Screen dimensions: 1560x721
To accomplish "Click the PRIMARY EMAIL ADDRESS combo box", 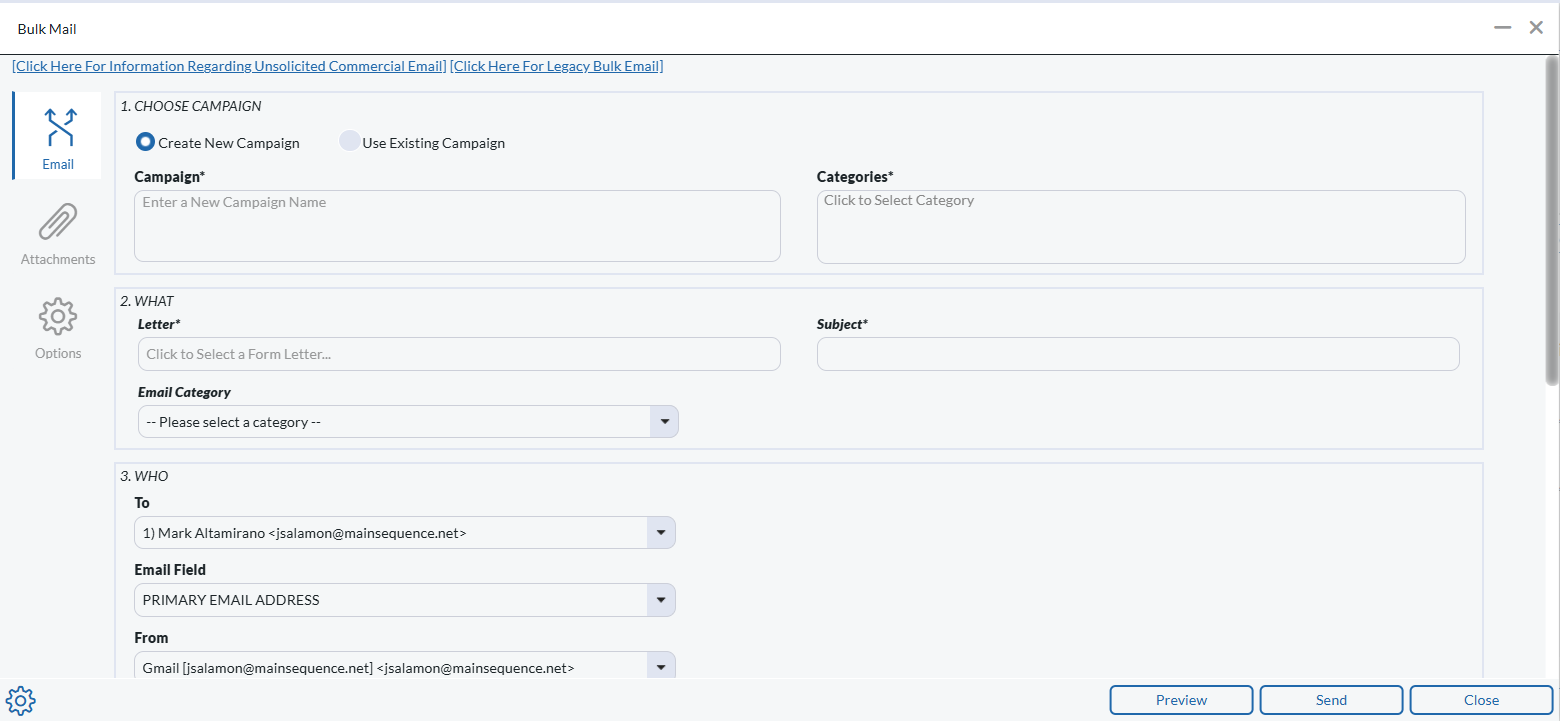I will coord(405,600).
